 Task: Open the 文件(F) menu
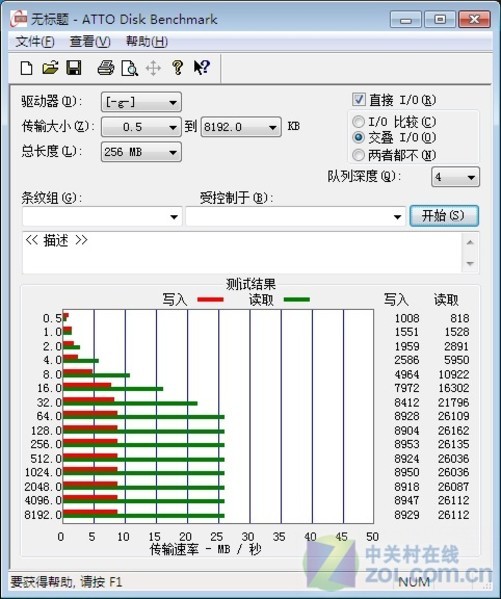click(x=35, y=41)
